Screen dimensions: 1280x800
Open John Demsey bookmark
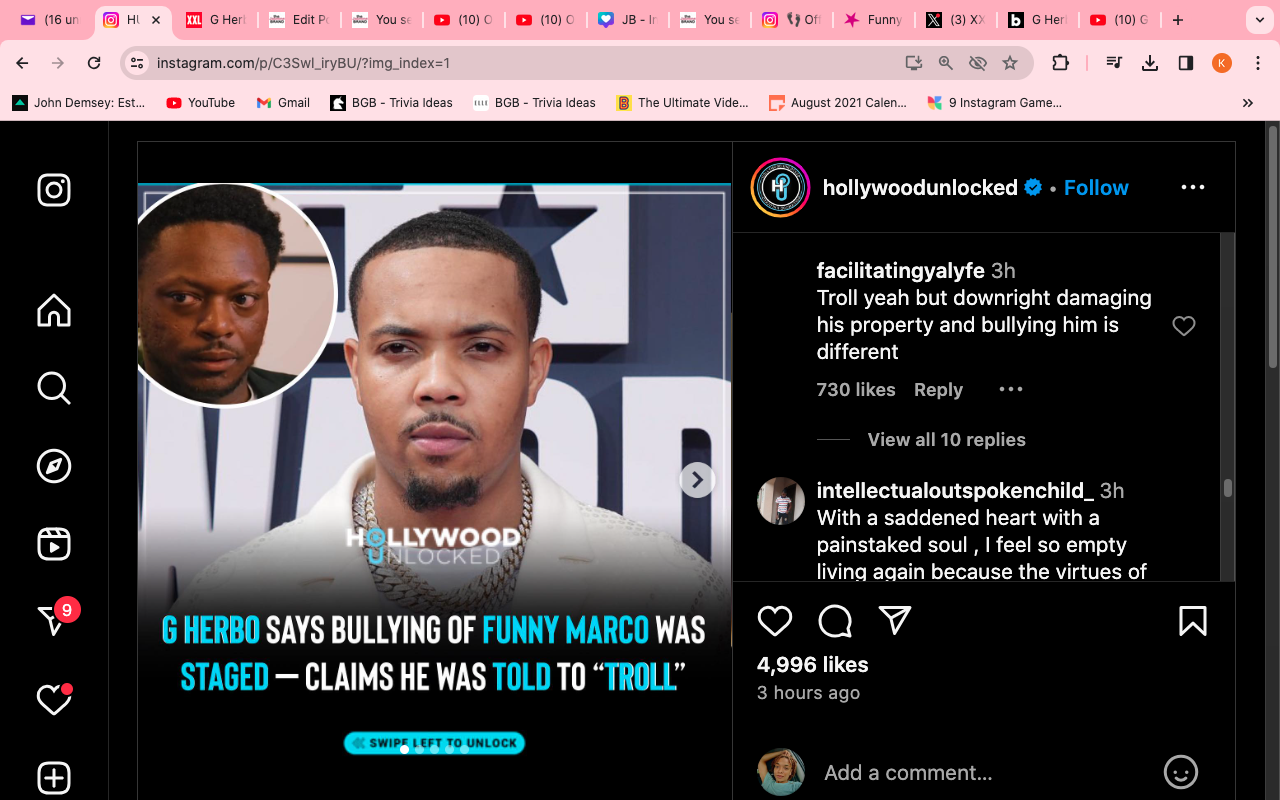point(78,103)
